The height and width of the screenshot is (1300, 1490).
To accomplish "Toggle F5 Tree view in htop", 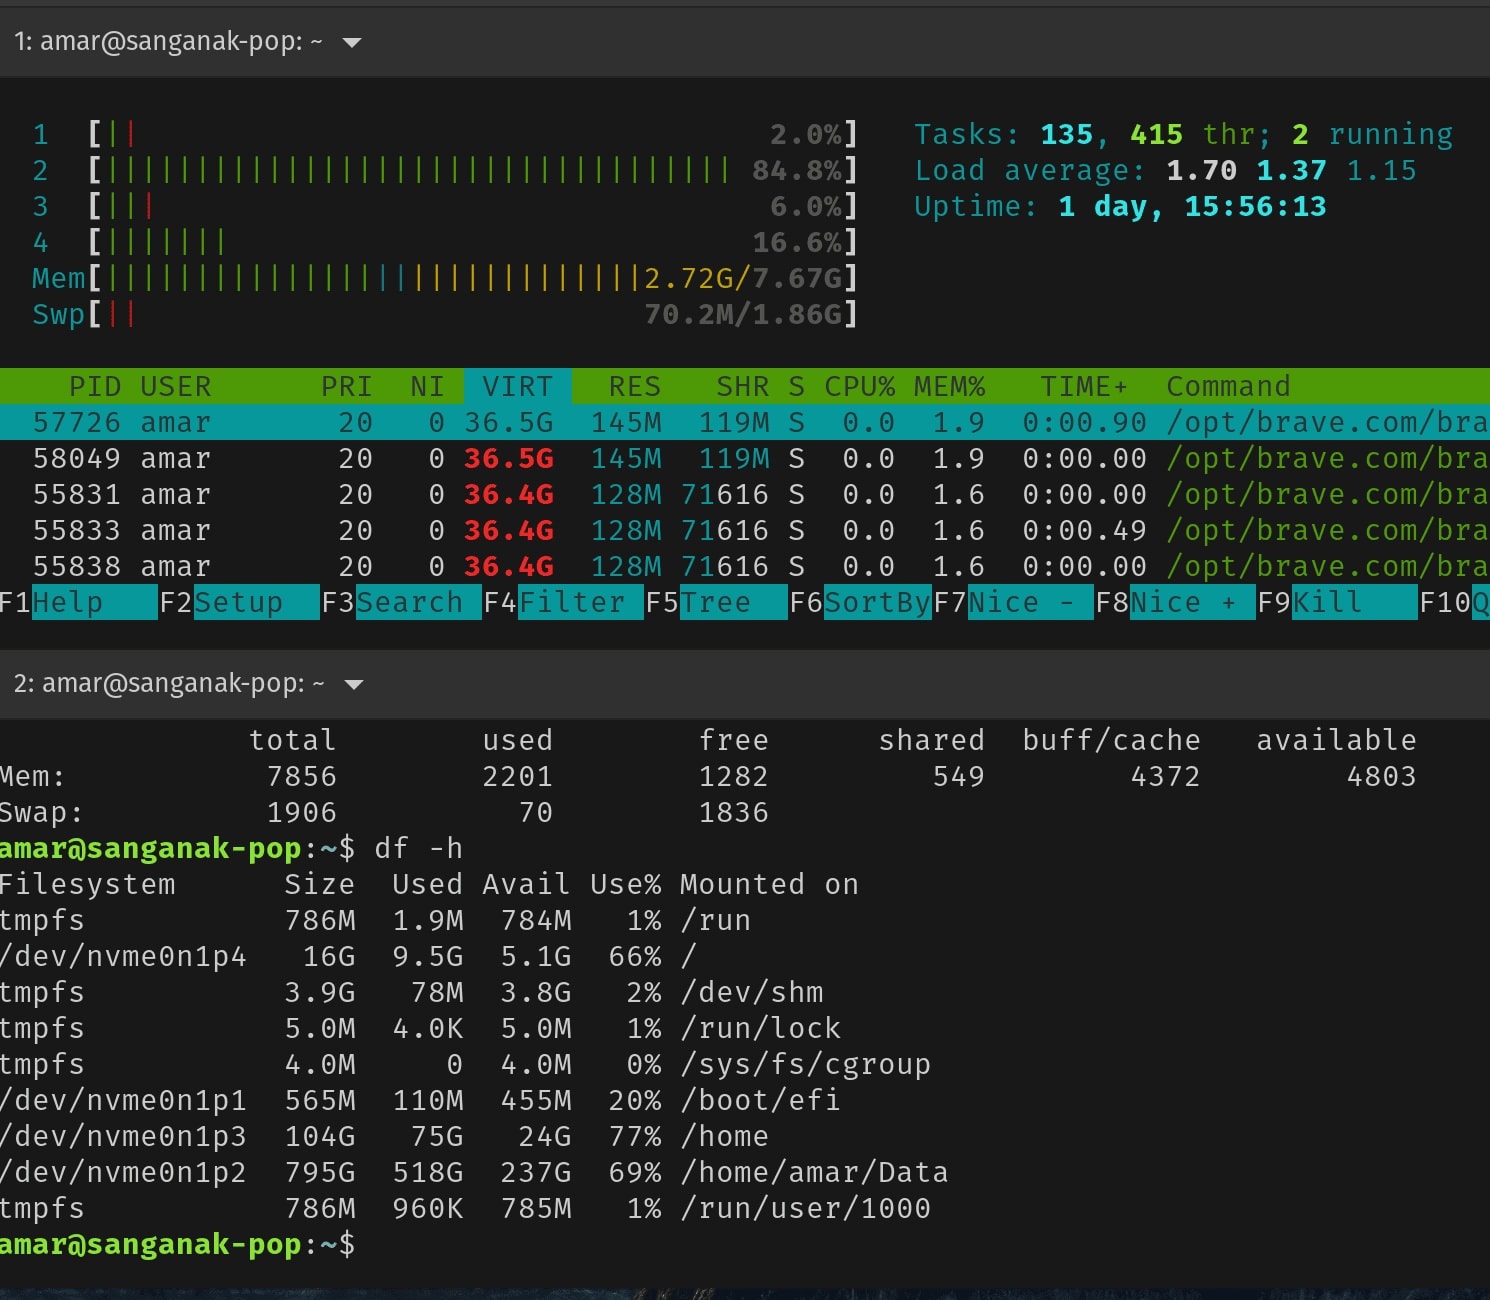I will pos(716,603).
